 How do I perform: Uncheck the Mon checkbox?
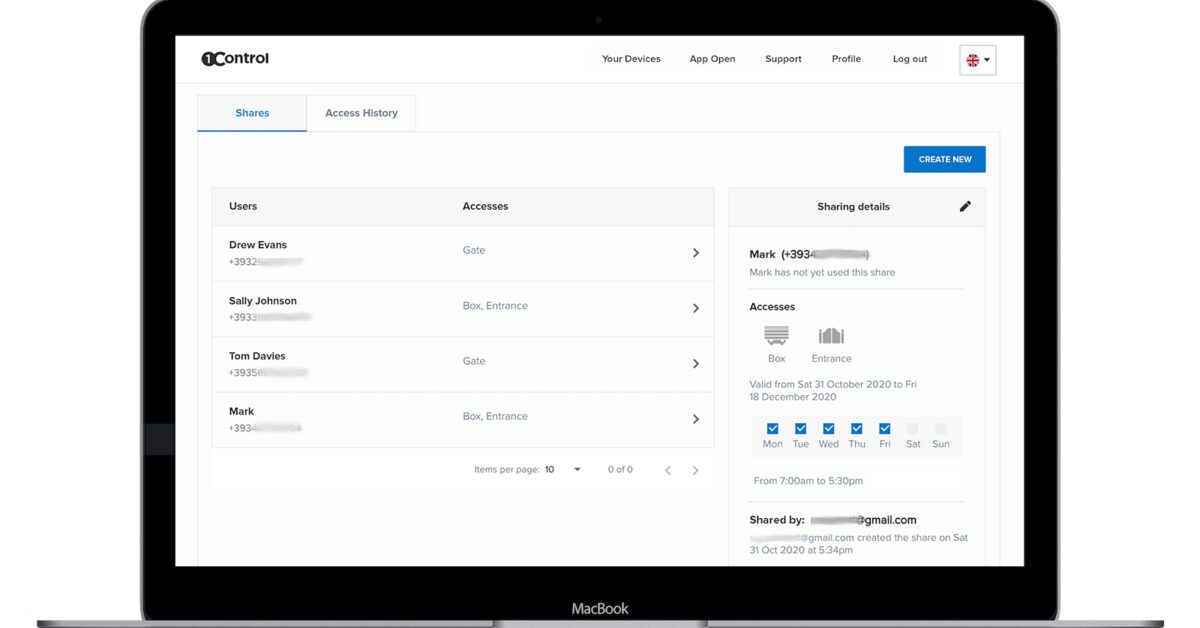click(772, 429)
